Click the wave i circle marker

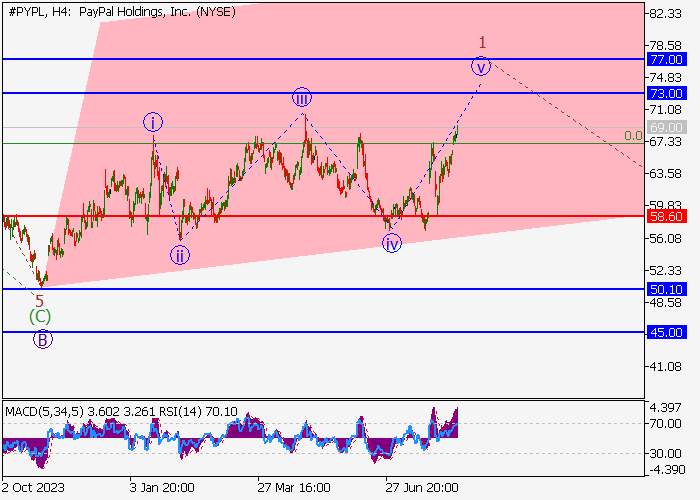[153, 122]
